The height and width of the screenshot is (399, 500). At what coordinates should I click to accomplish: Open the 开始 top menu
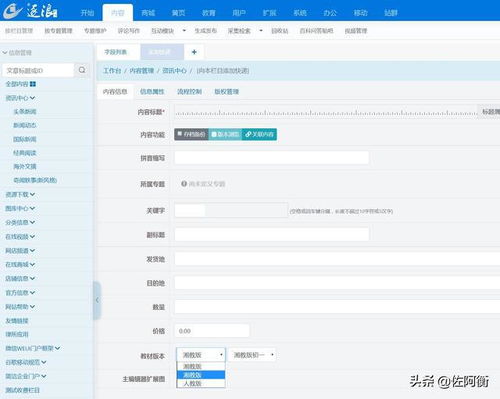tap(87, 13)
